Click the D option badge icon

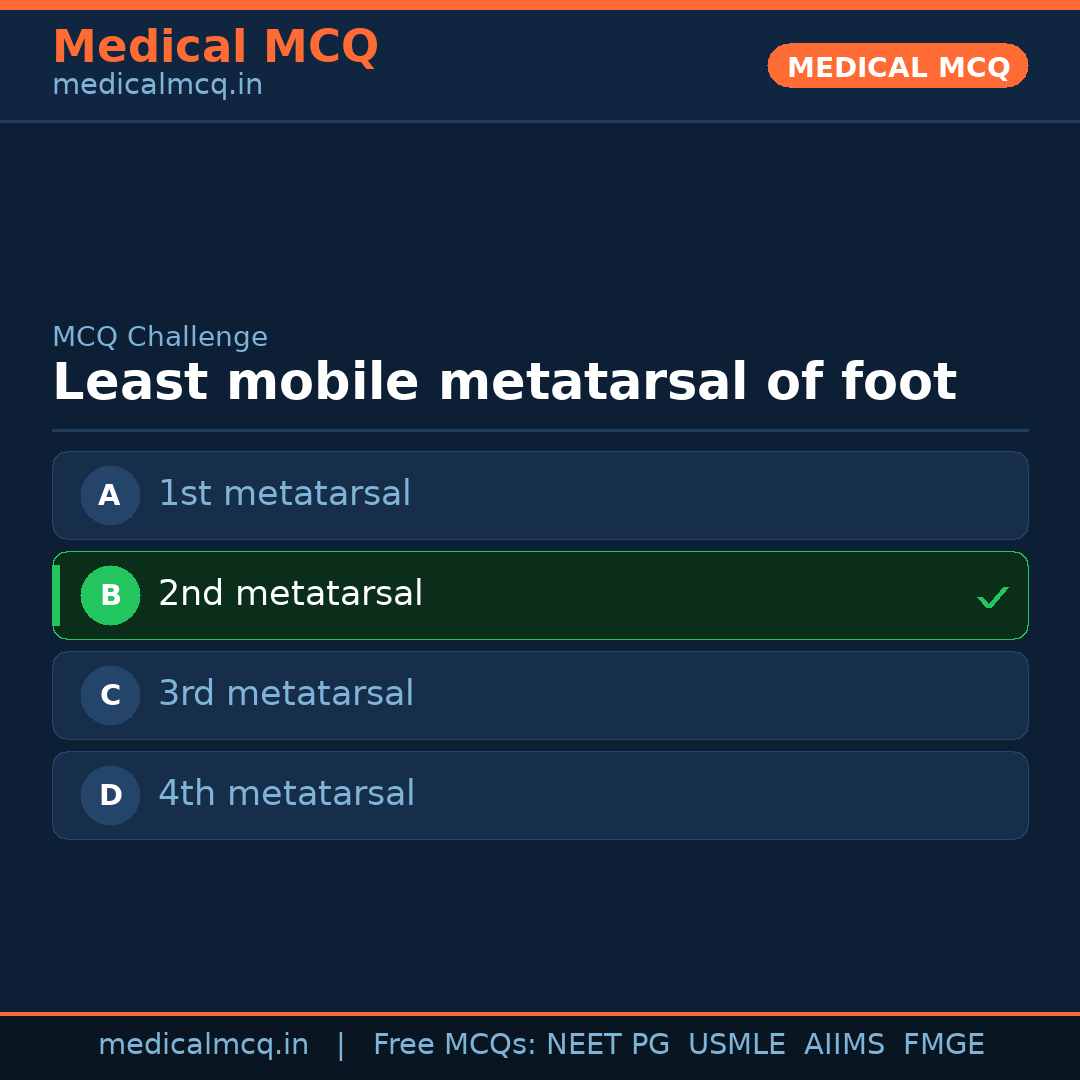coord(110,795)
